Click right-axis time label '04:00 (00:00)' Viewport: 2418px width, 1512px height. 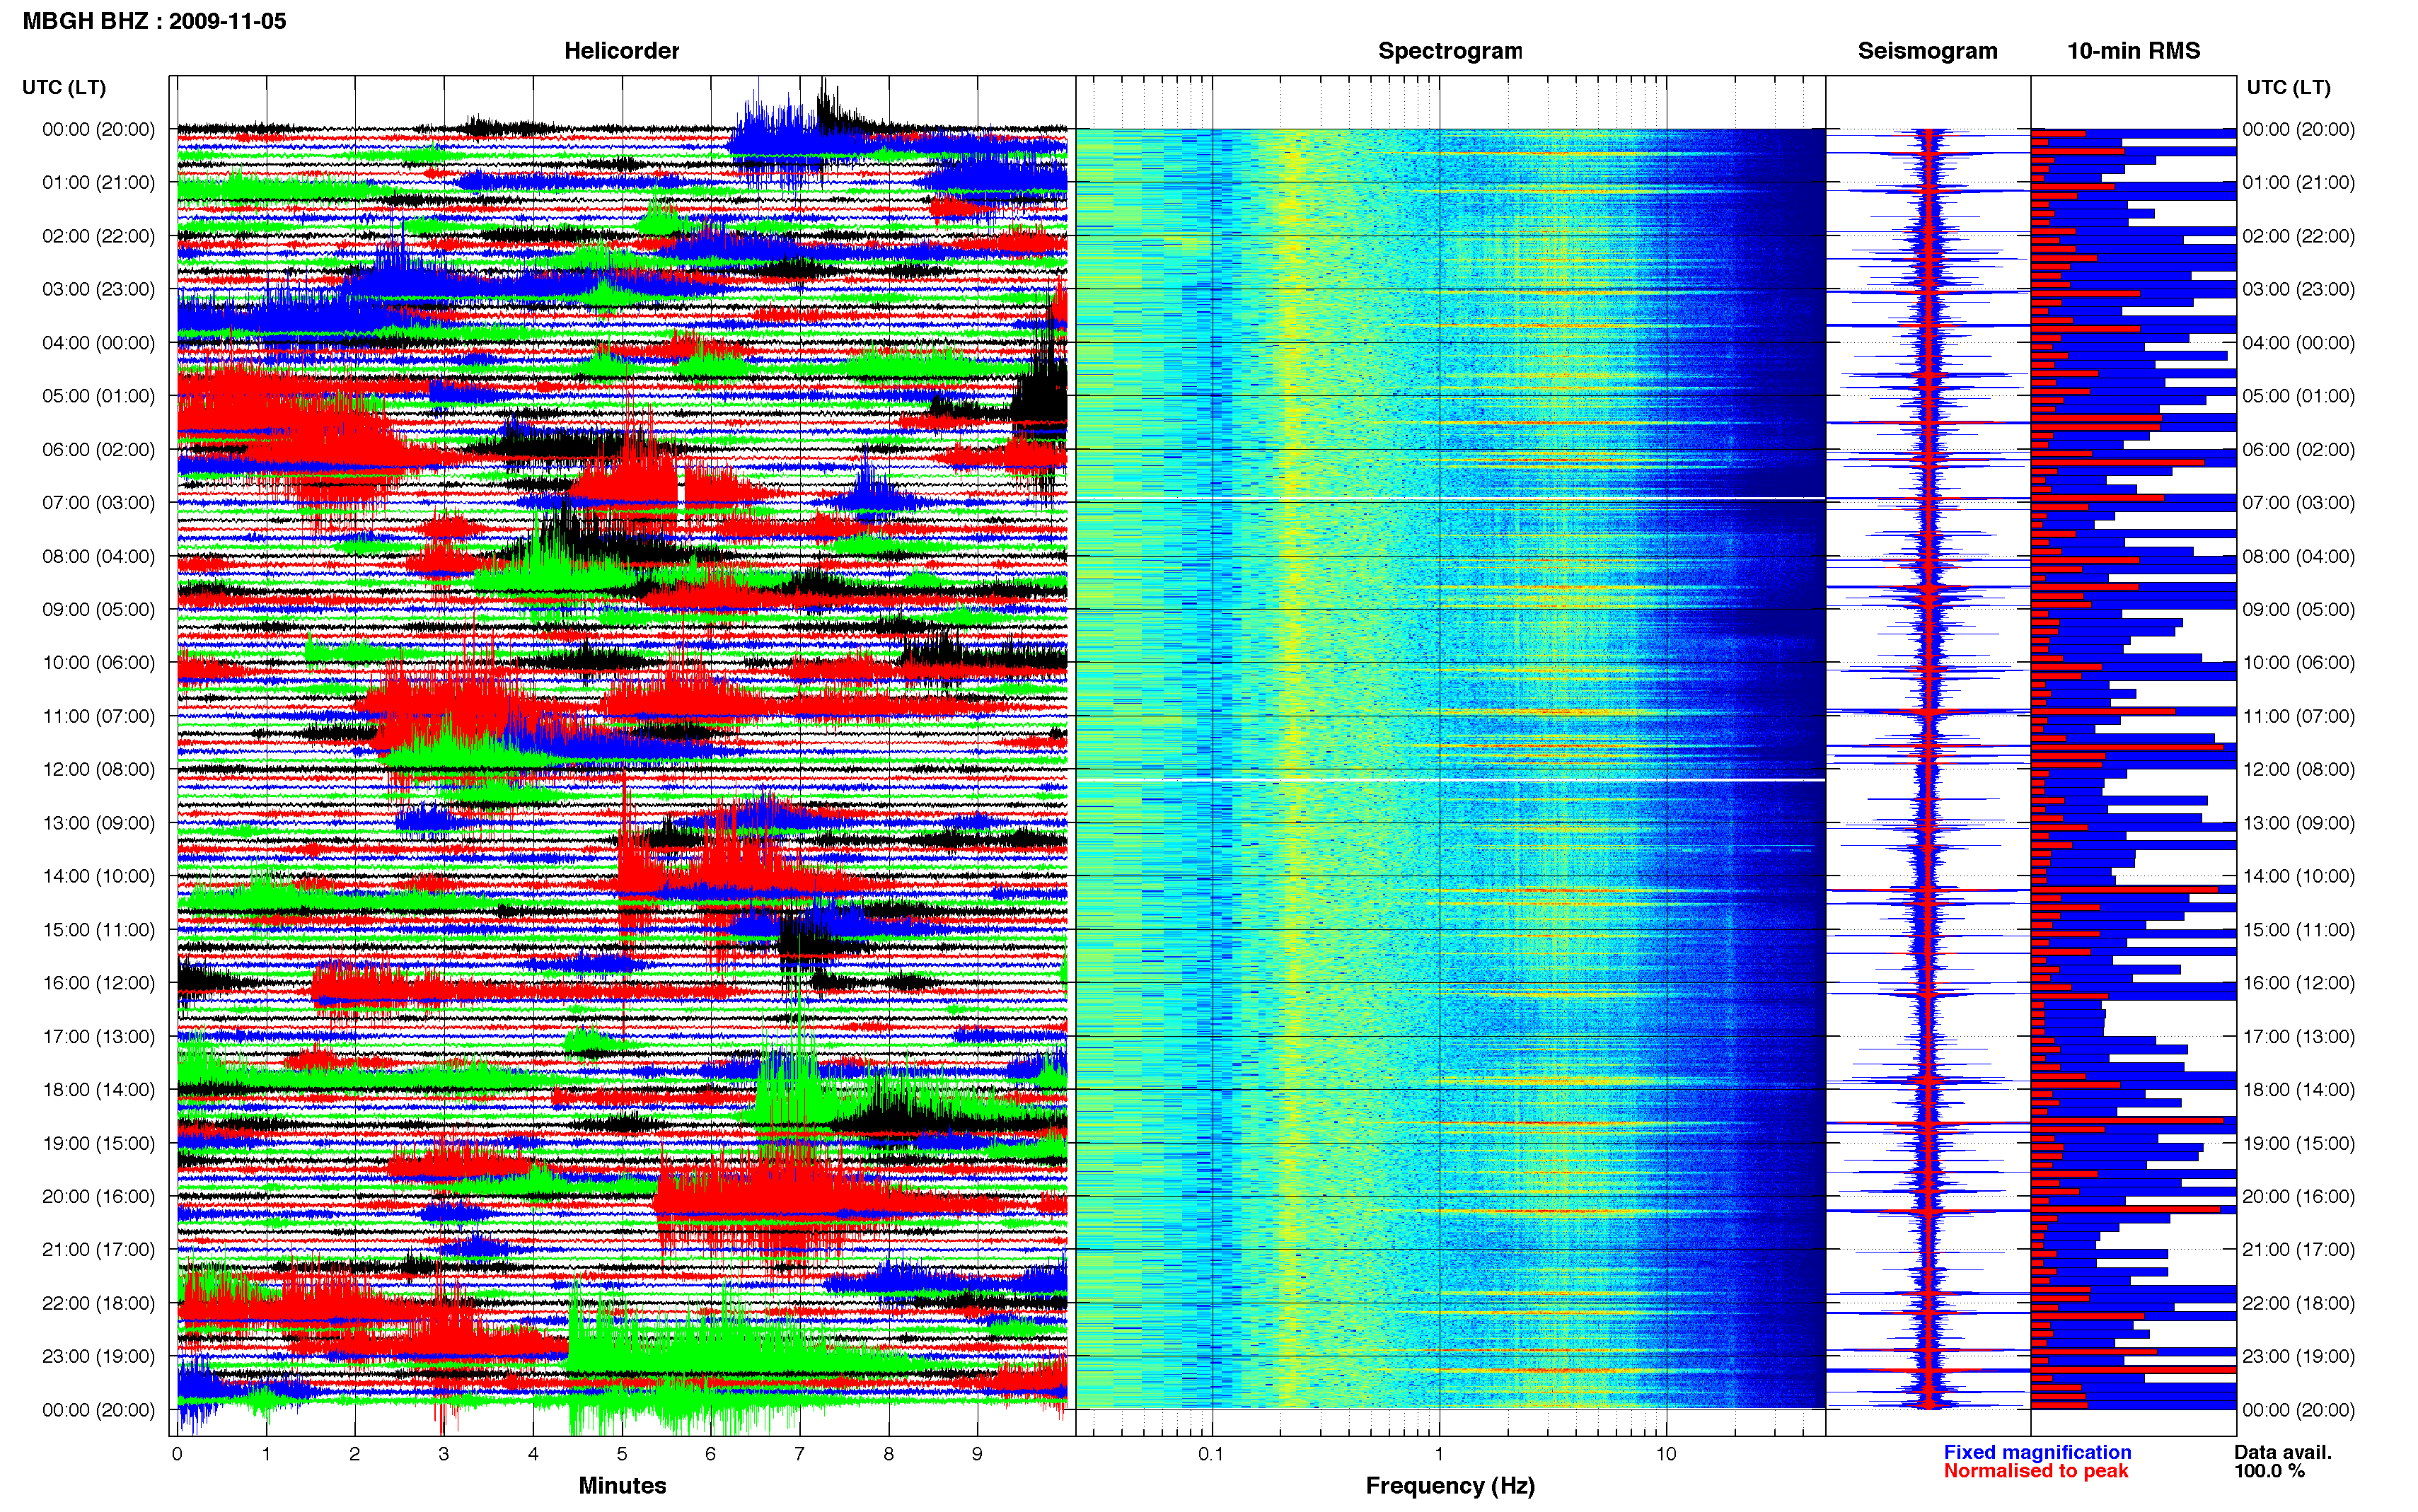[x=2298, y=343]
